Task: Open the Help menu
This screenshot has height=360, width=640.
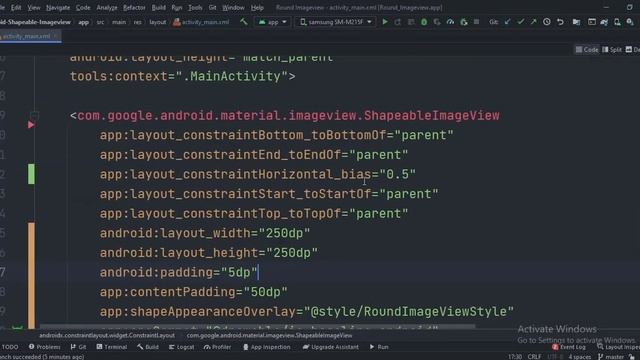Action: point(257,7)
